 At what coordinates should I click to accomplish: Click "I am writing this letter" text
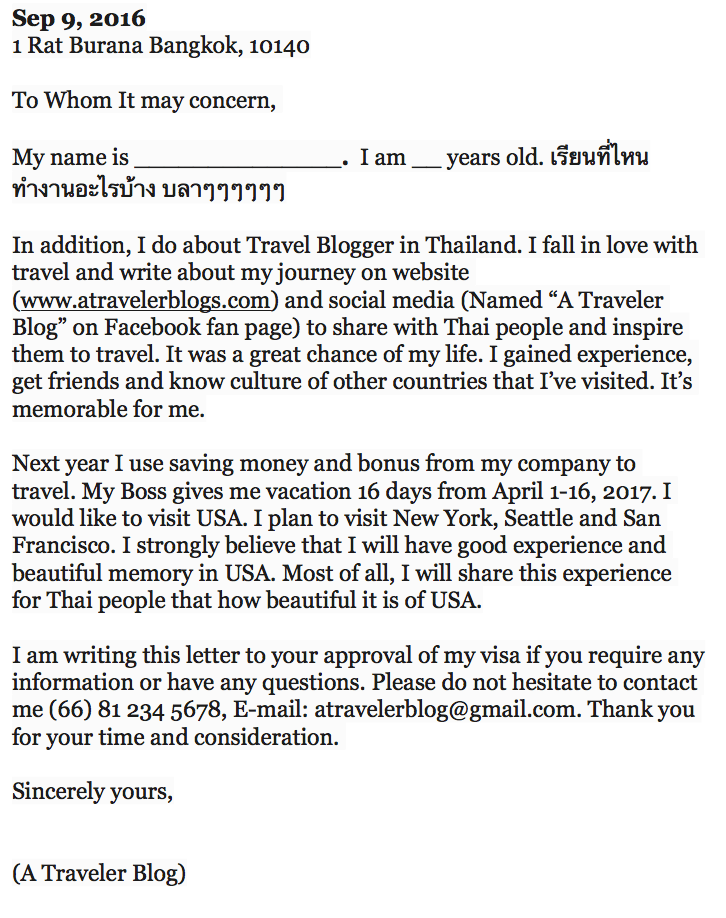(x=121, y=657)
